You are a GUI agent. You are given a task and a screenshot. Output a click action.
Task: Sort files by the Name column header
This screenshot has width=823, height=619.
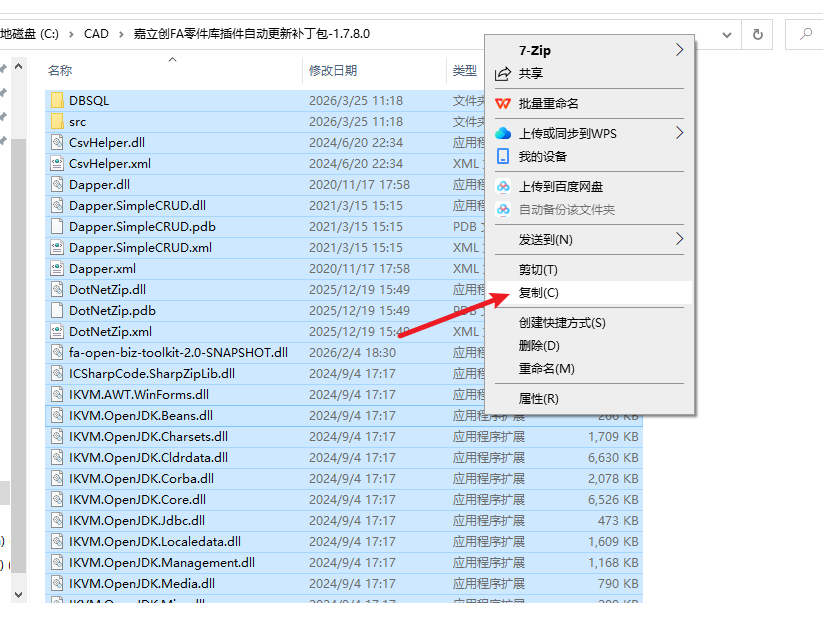click(x=60, y=71)
